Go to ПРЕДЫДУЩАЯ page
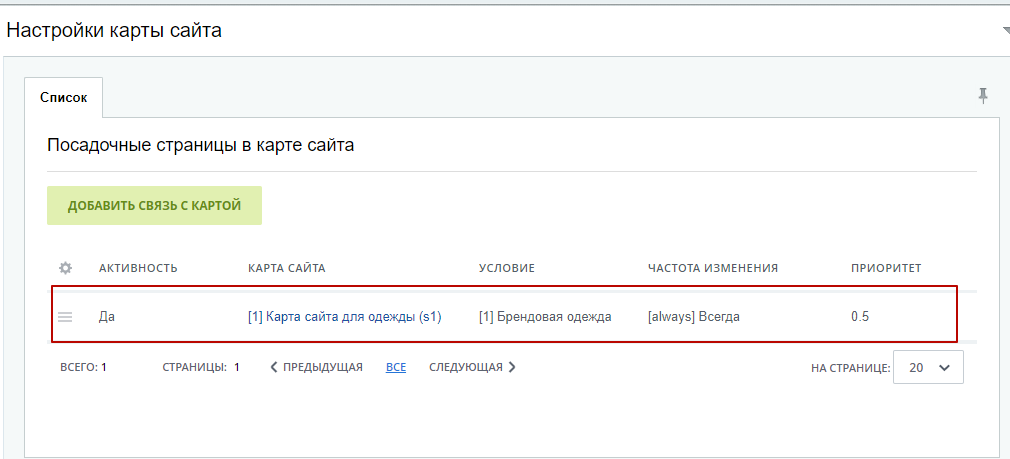Image resolution: width=1010 pixels, height=459 pixels. [316, 367]
